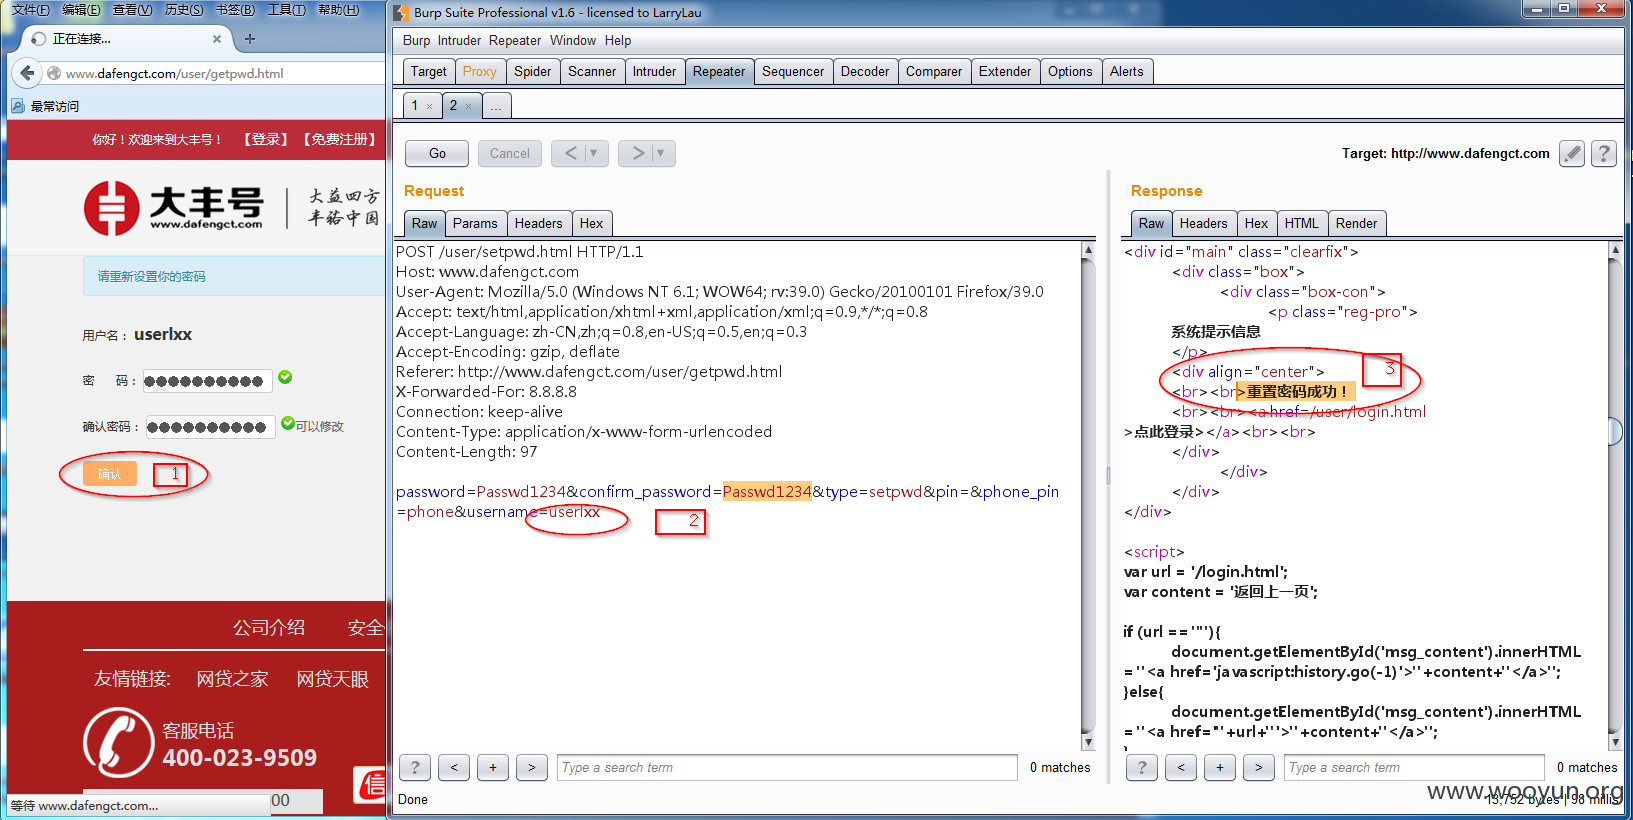Click the Cancel button
The image size is (1633, 820).
click(510, 153)
